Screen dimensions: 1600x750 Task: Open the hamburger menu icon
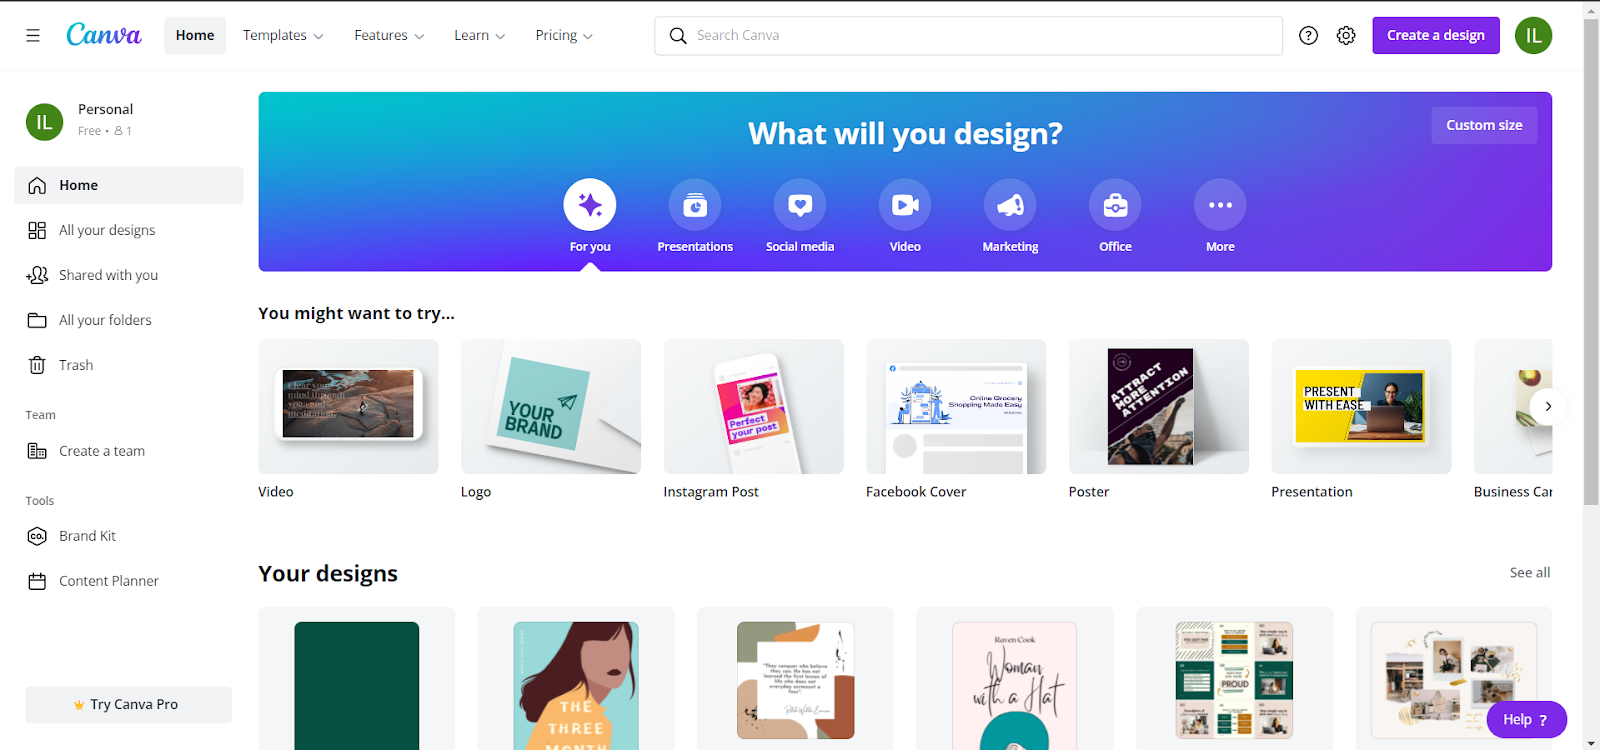point(33,35)
